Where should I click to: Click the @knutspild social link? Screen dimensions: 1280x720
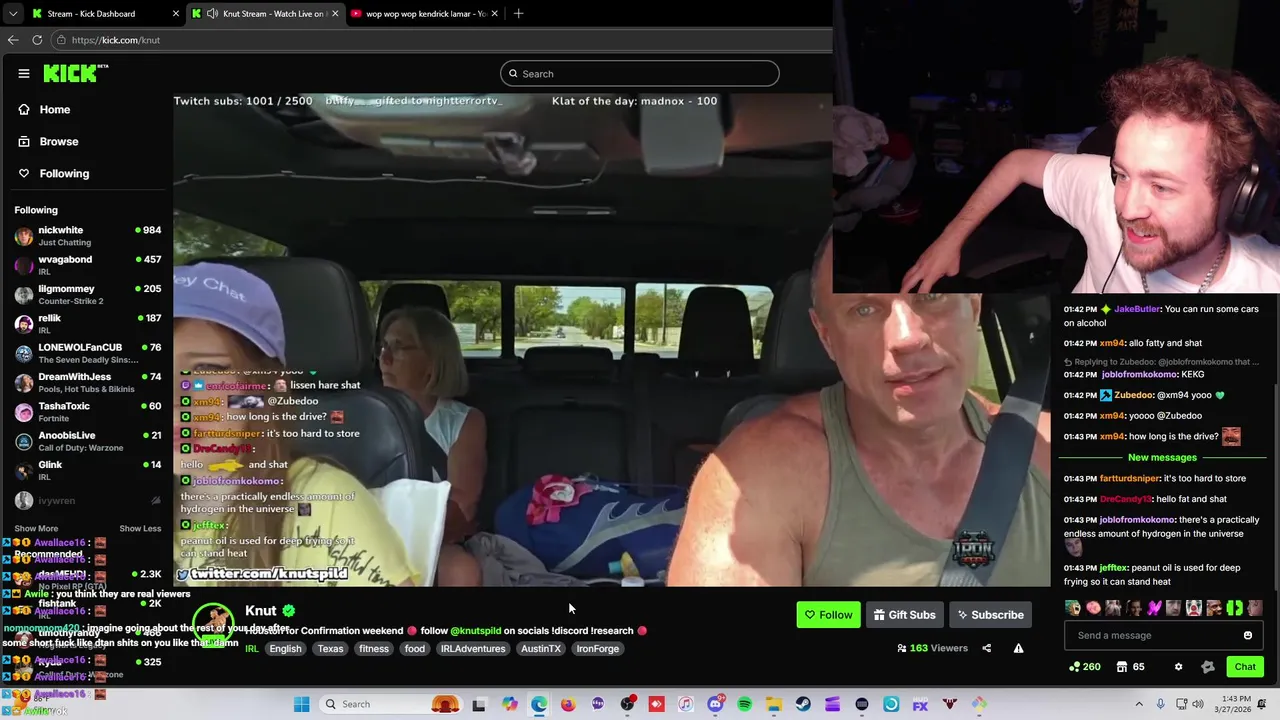(x=475, y=631)
